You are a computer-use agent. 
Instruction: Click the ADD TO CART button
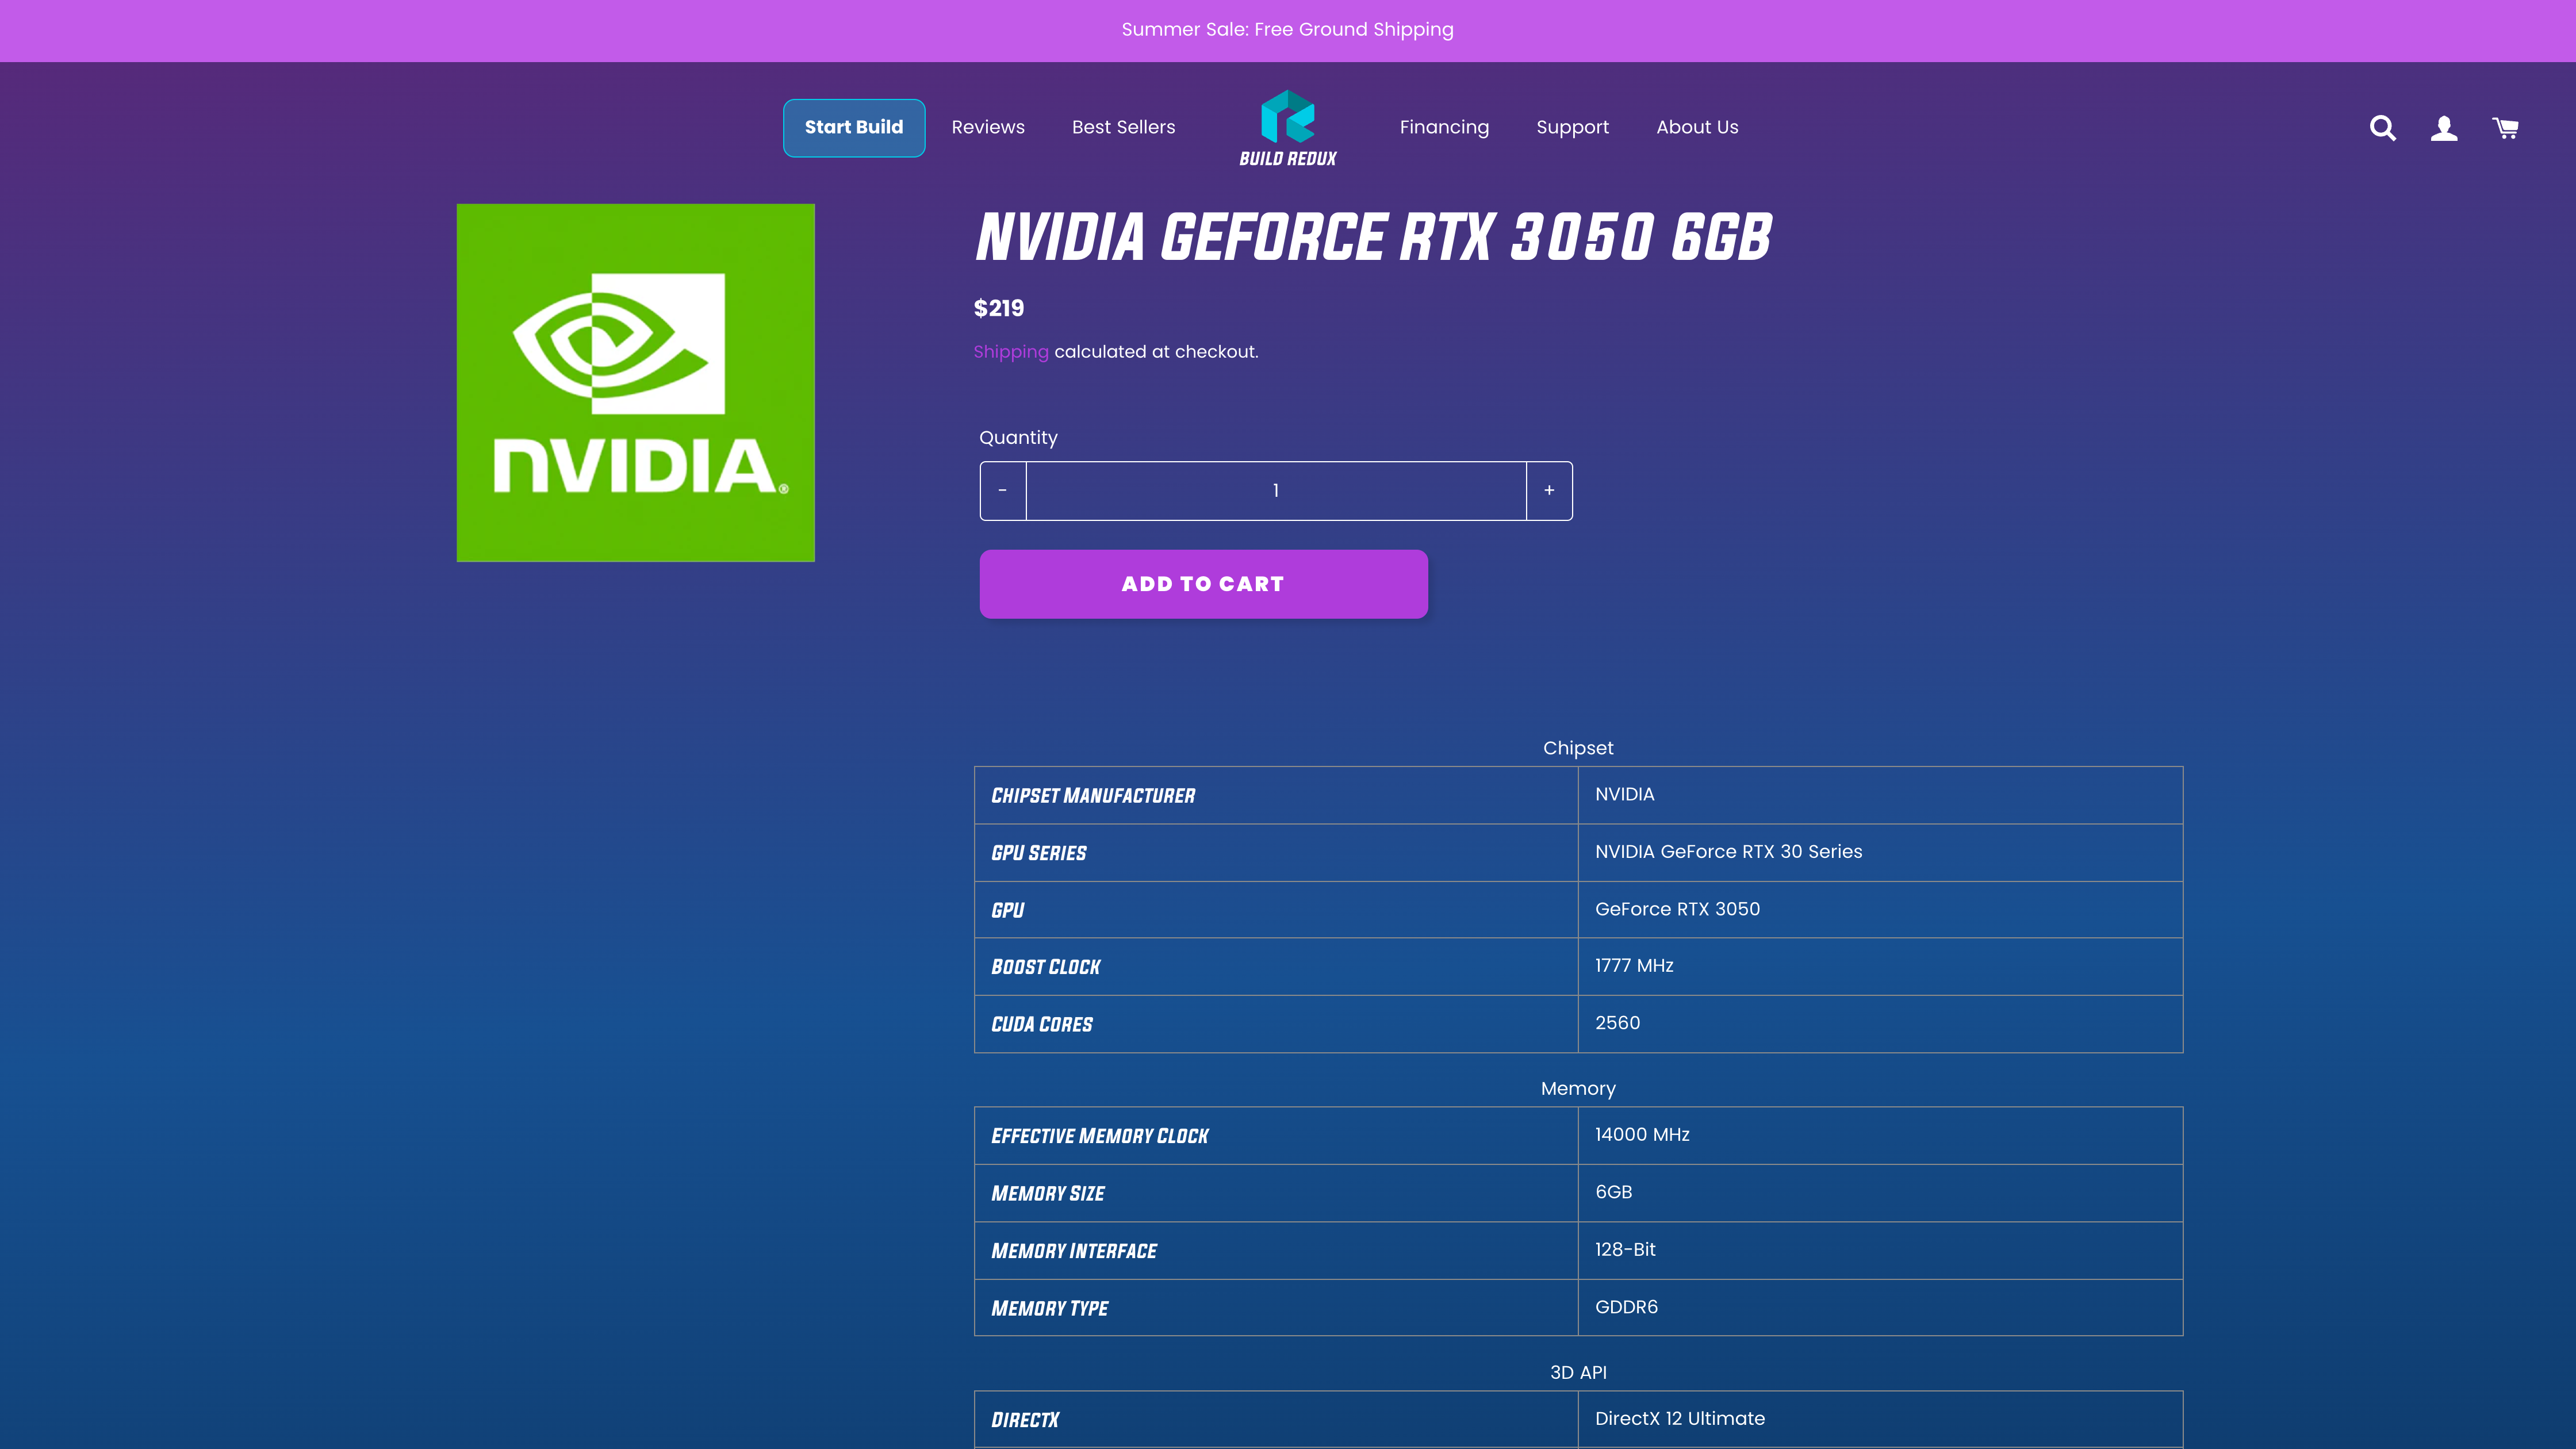[1203, 583]
